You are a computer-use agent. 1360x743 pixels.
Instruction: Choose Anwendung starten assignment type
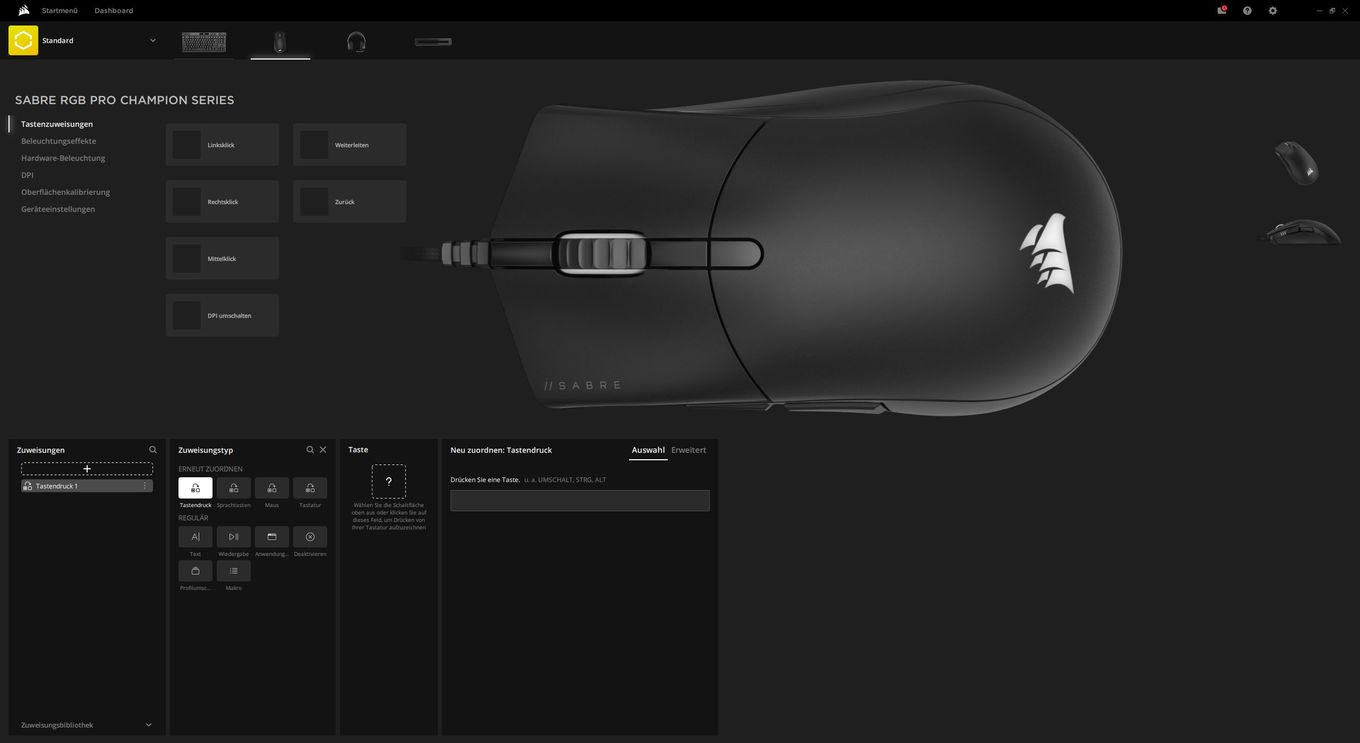tap(272, 537)
